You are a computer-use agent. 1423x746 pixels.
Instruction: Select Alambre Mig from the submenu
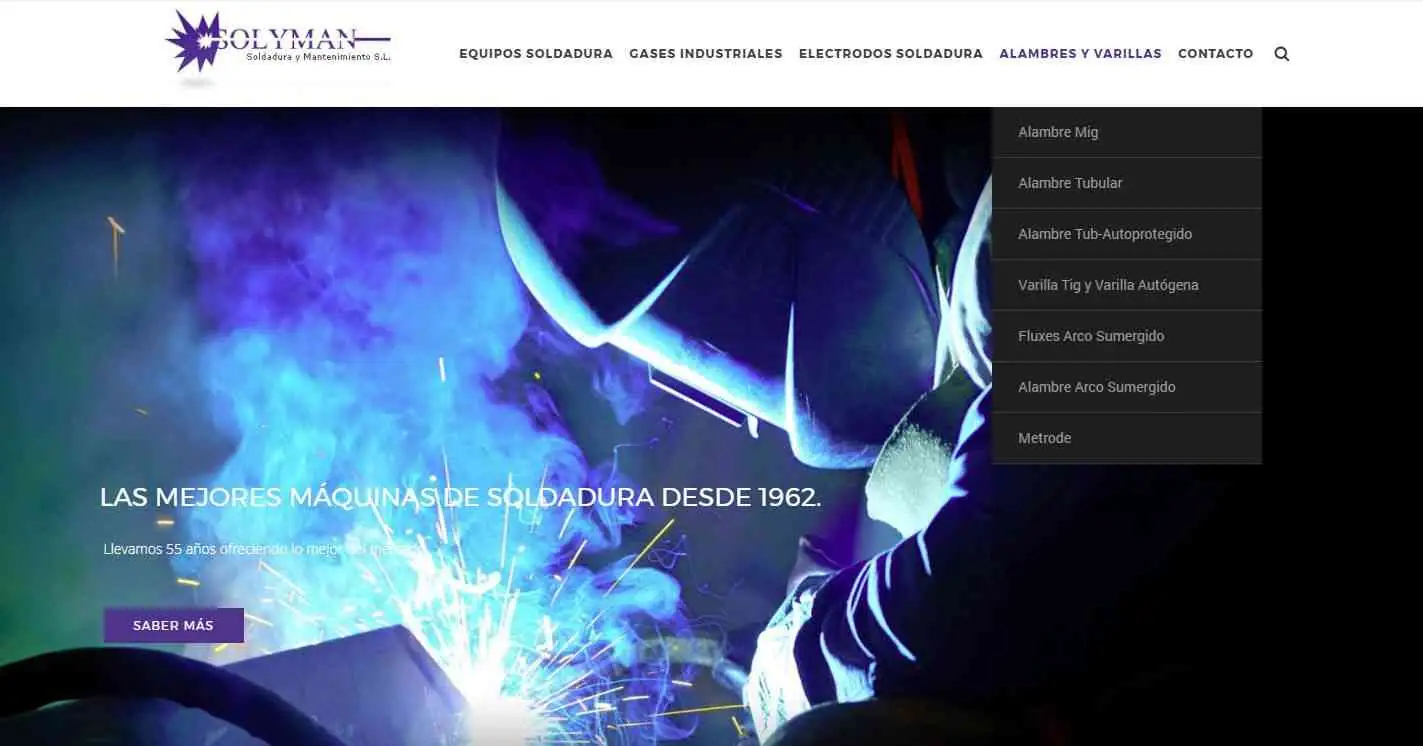[1058, 132]
